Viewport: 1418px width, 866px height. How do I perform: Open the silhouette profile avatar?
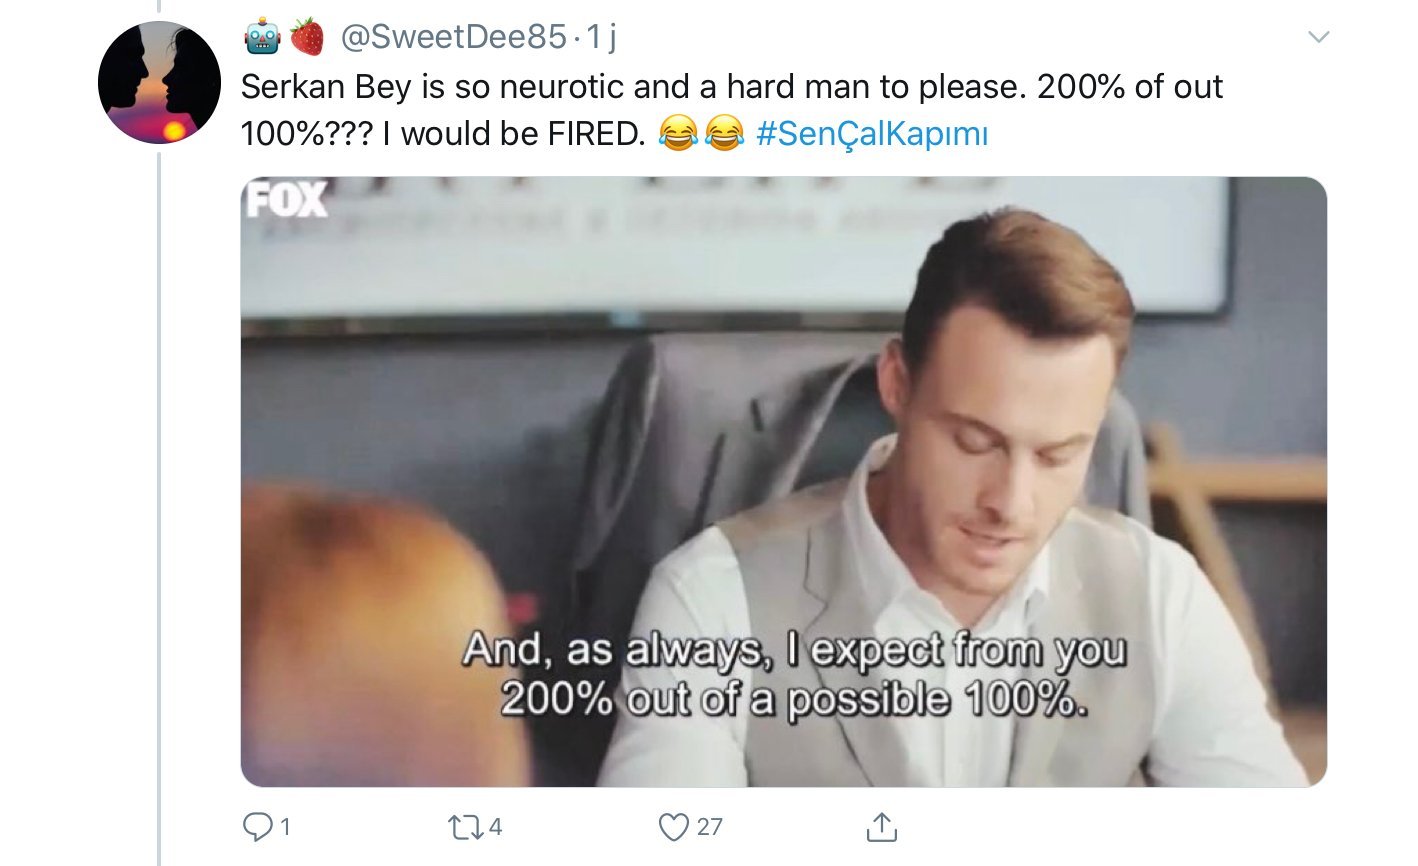[x=159, y=83]
